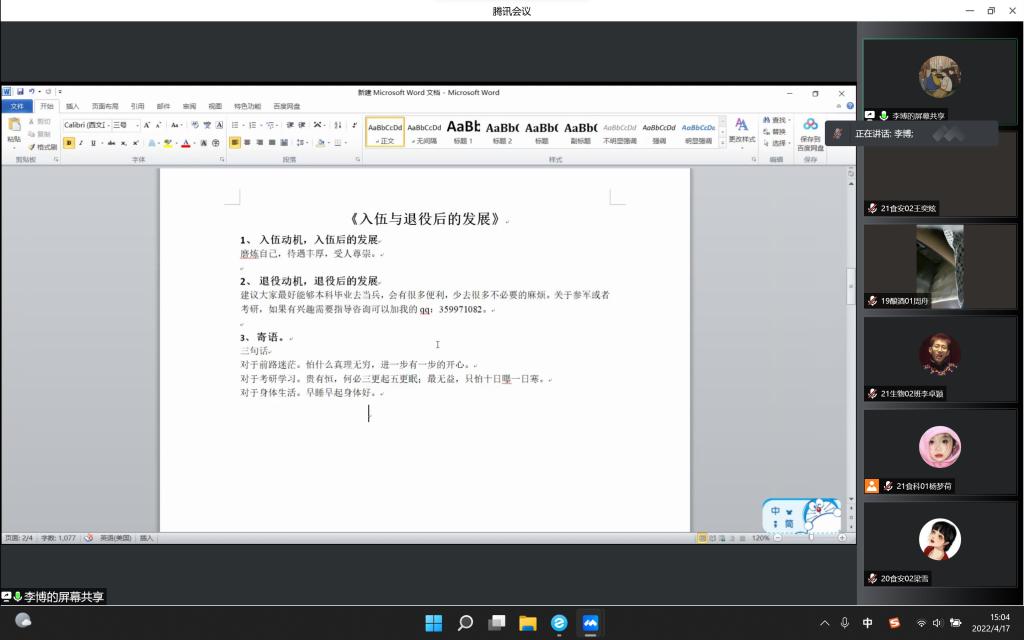This screenshot has width=1024, height=640.
Task: Click the Save to Baidu Netdisk icon
Action: [810, 125]
